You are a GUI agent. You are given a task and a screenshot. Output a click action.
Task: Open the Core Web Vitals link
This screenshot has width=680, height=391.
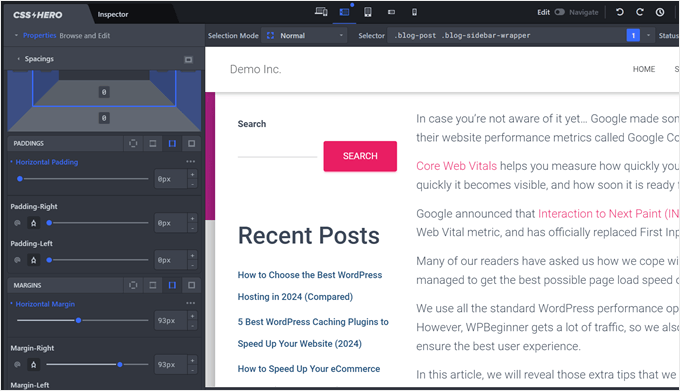coord(456,166)
